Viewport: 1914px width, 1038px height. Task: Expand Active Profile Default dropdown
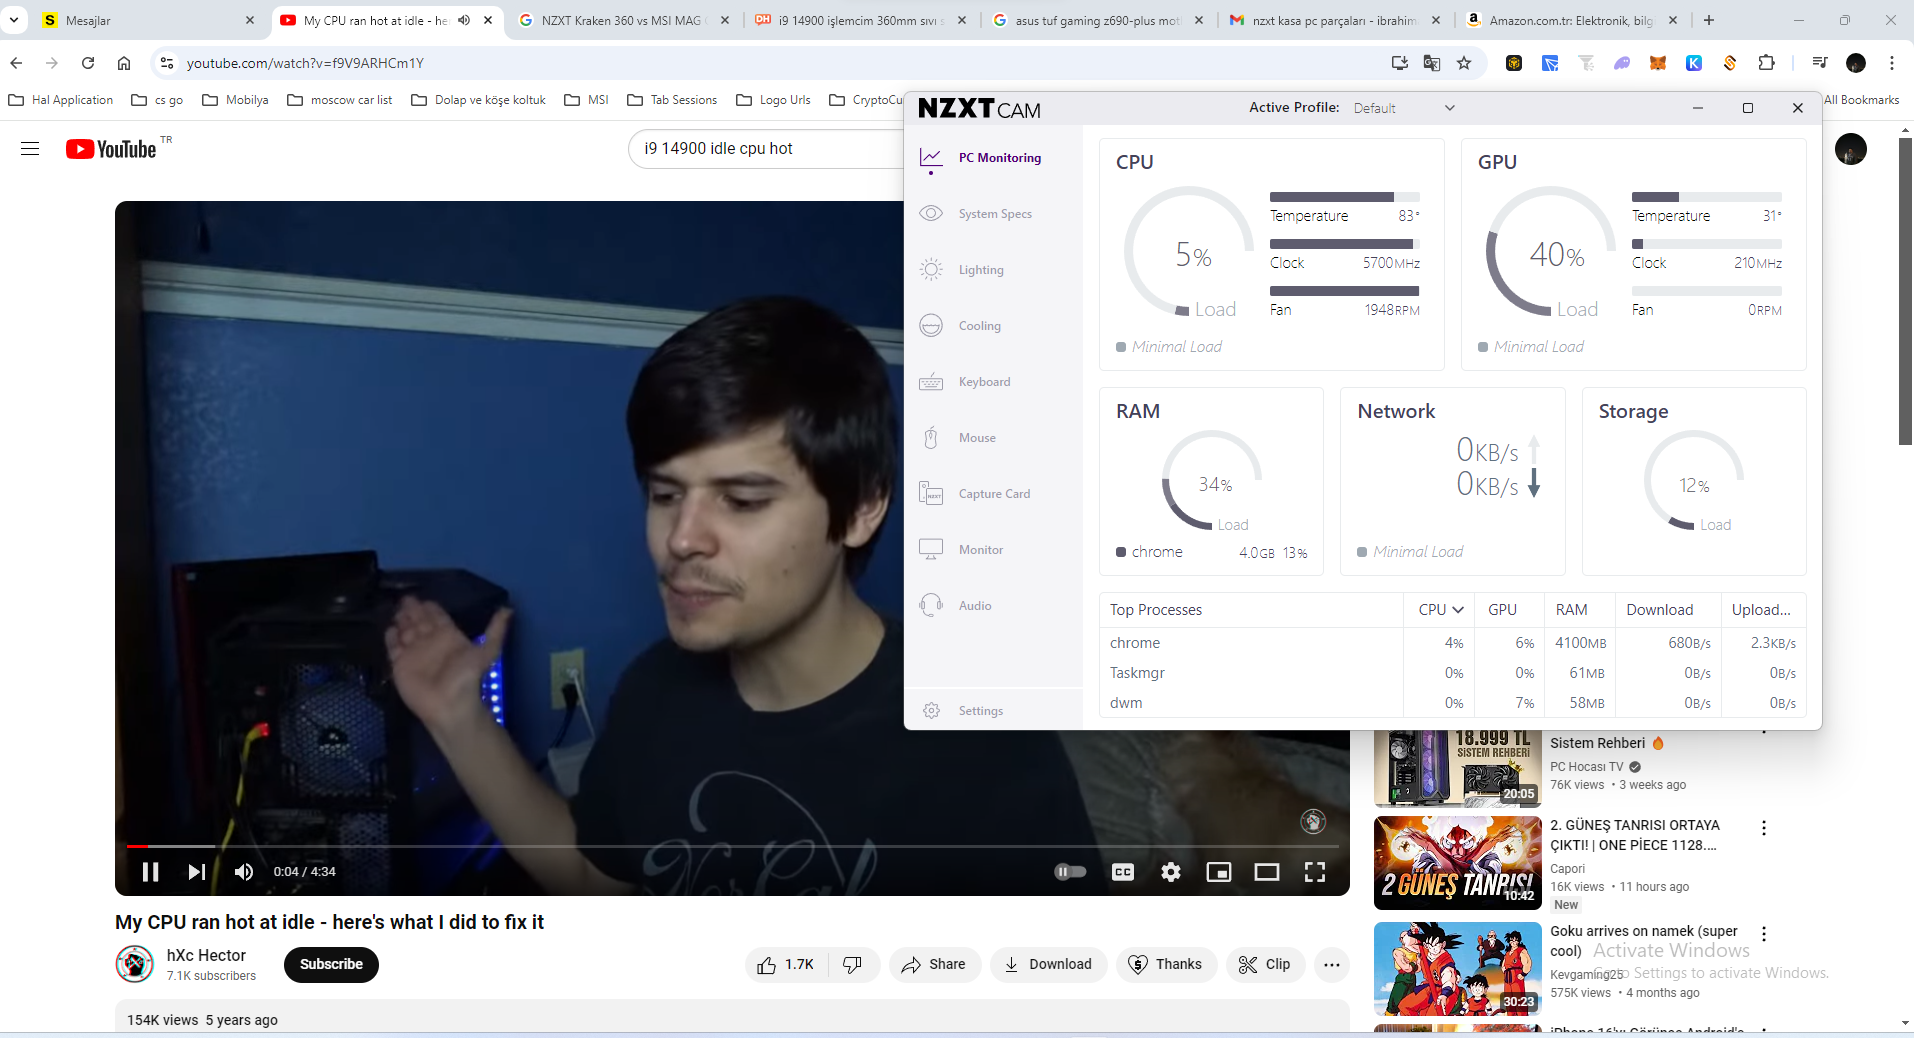coord(1404,108)
